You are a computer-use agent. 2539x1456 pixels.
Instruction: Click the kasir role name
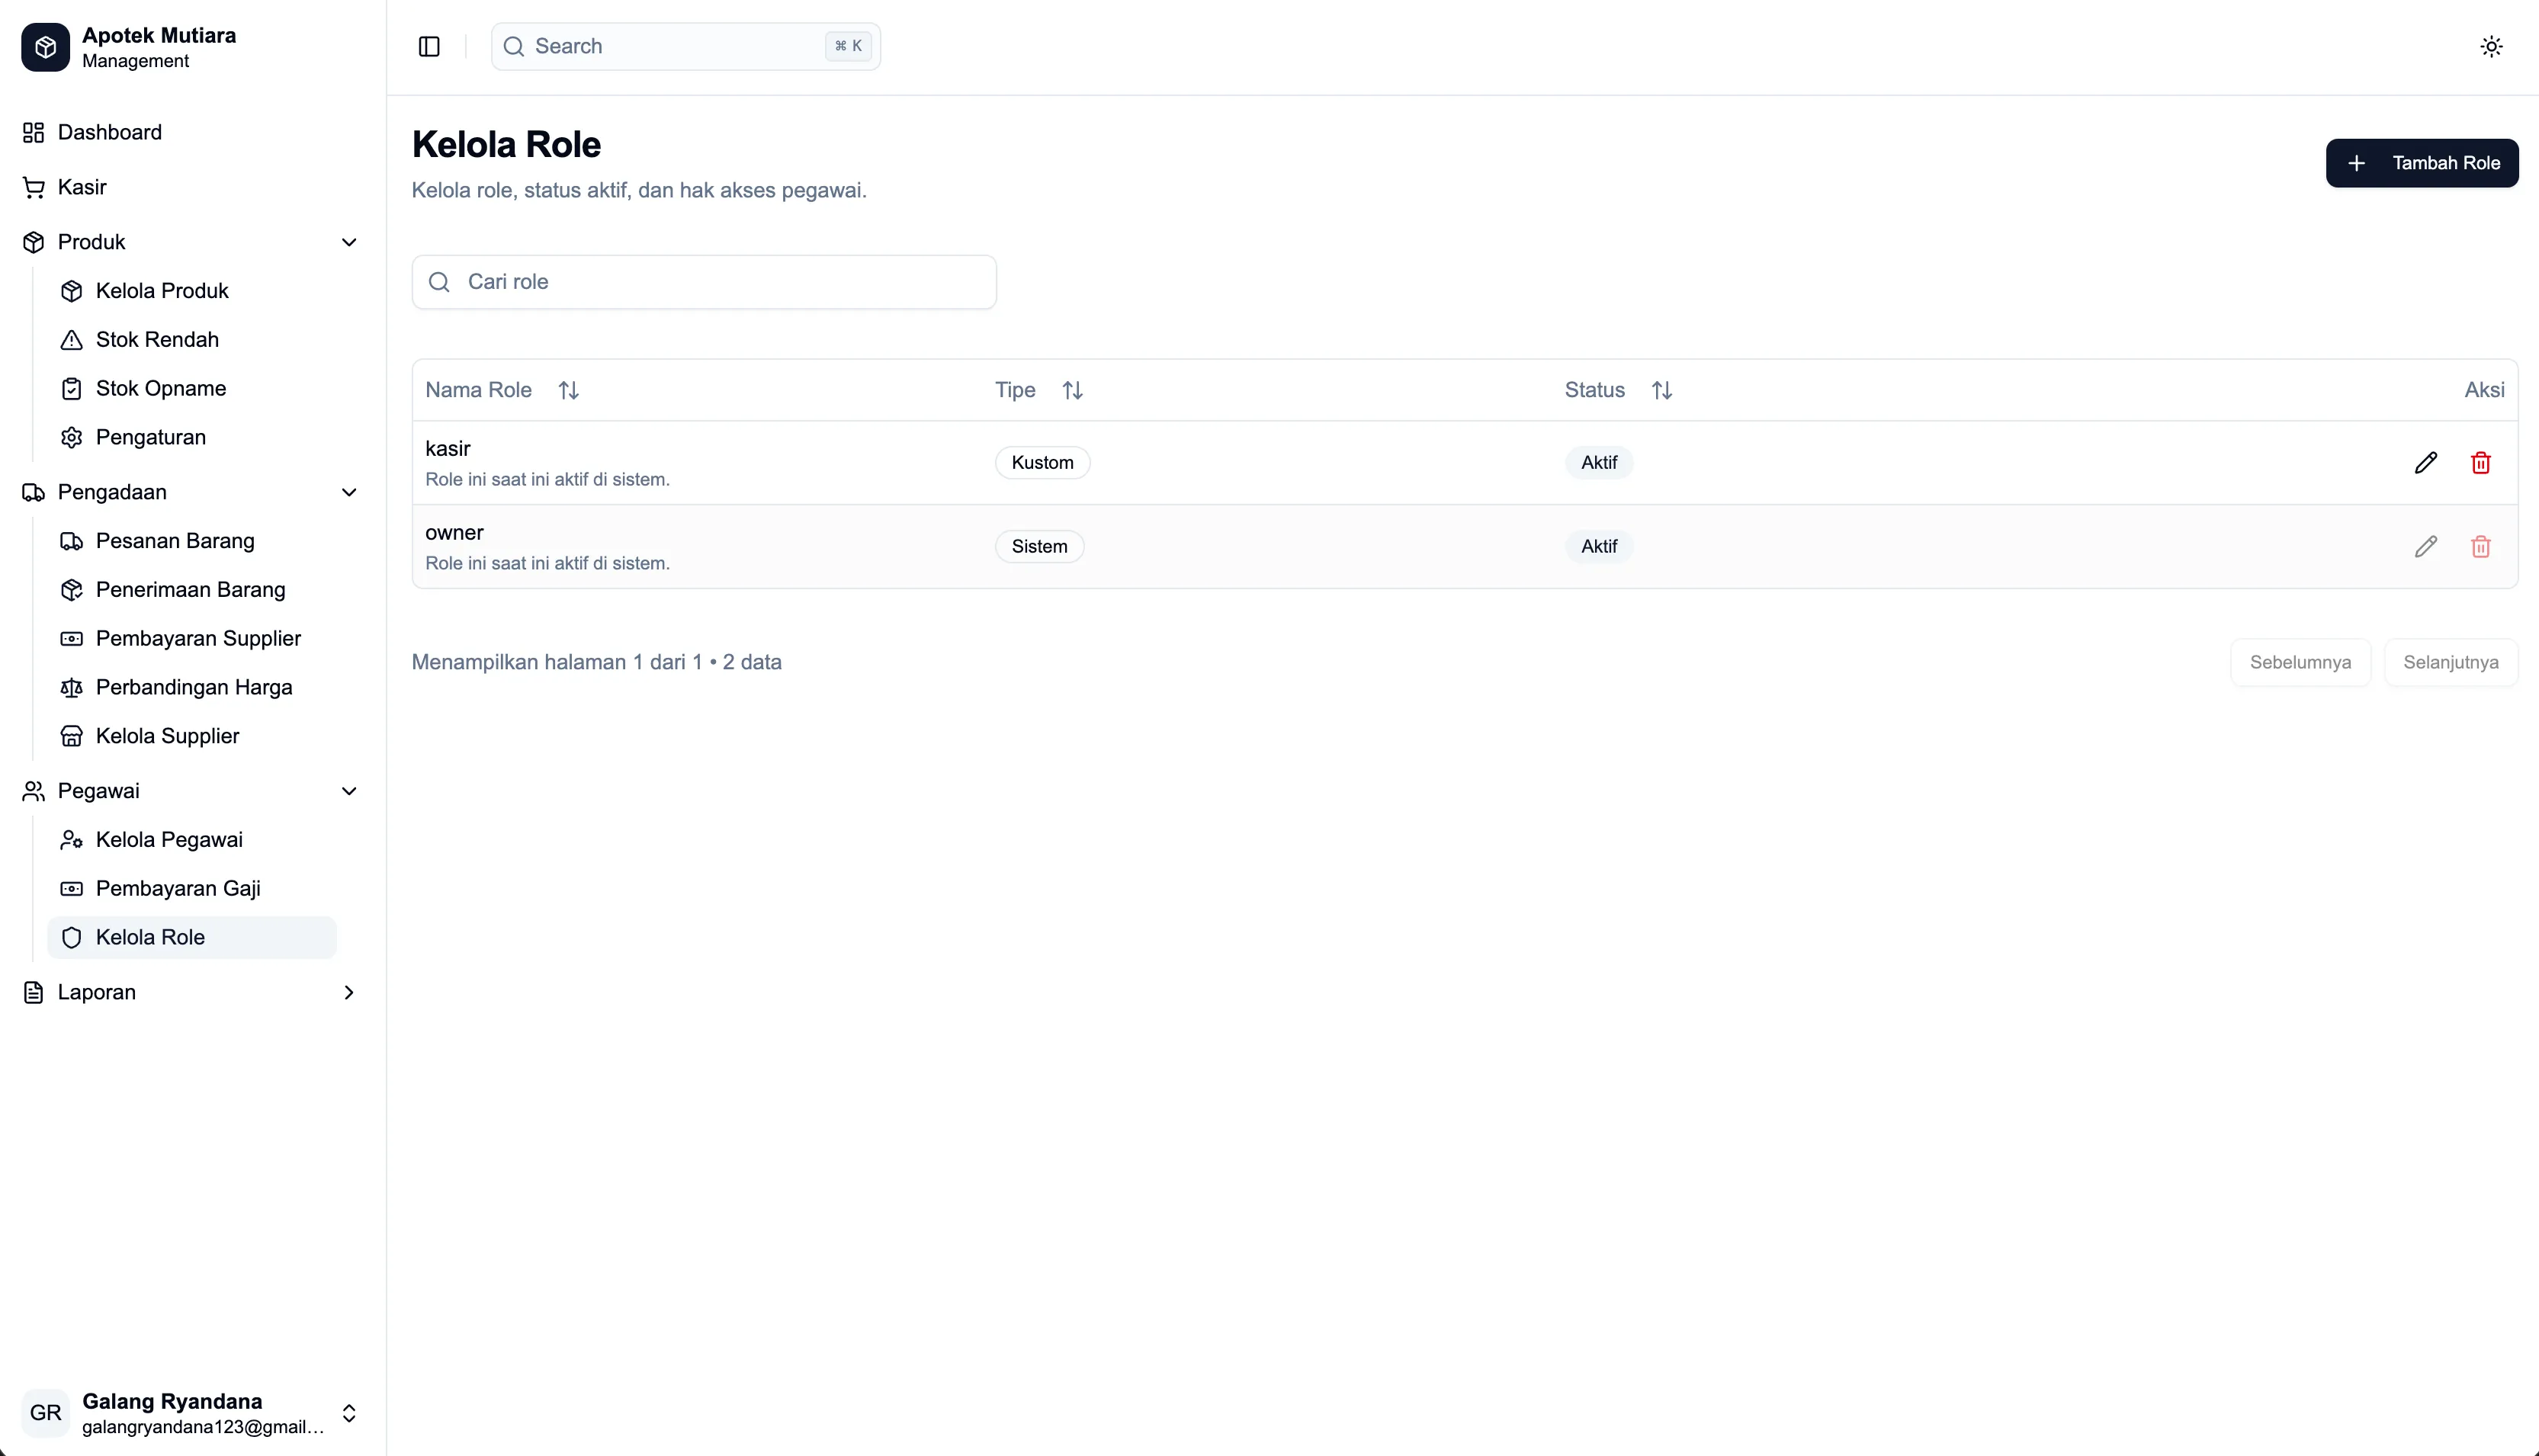pyautogui.click(x=447, y=449)
